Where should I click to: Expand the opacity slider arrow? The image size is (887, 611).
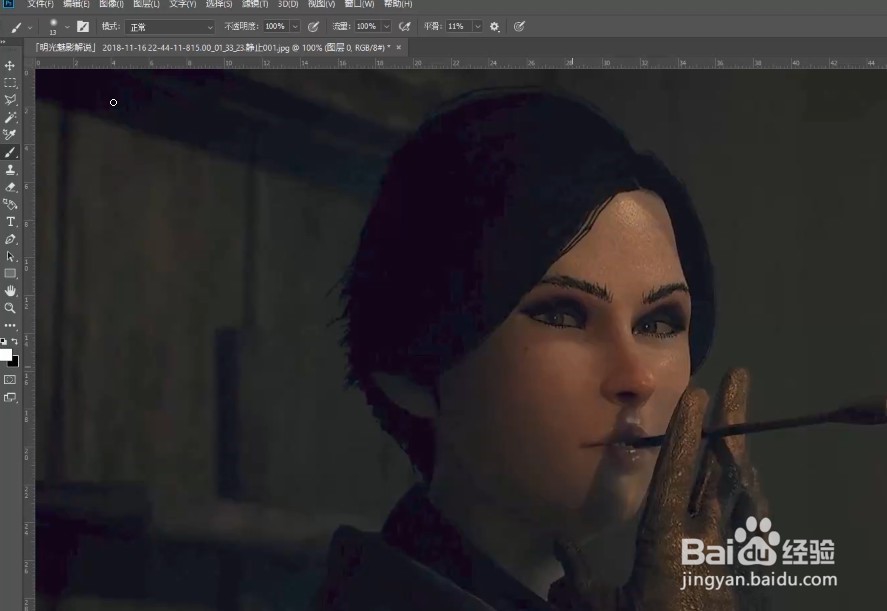coord(295,27)
